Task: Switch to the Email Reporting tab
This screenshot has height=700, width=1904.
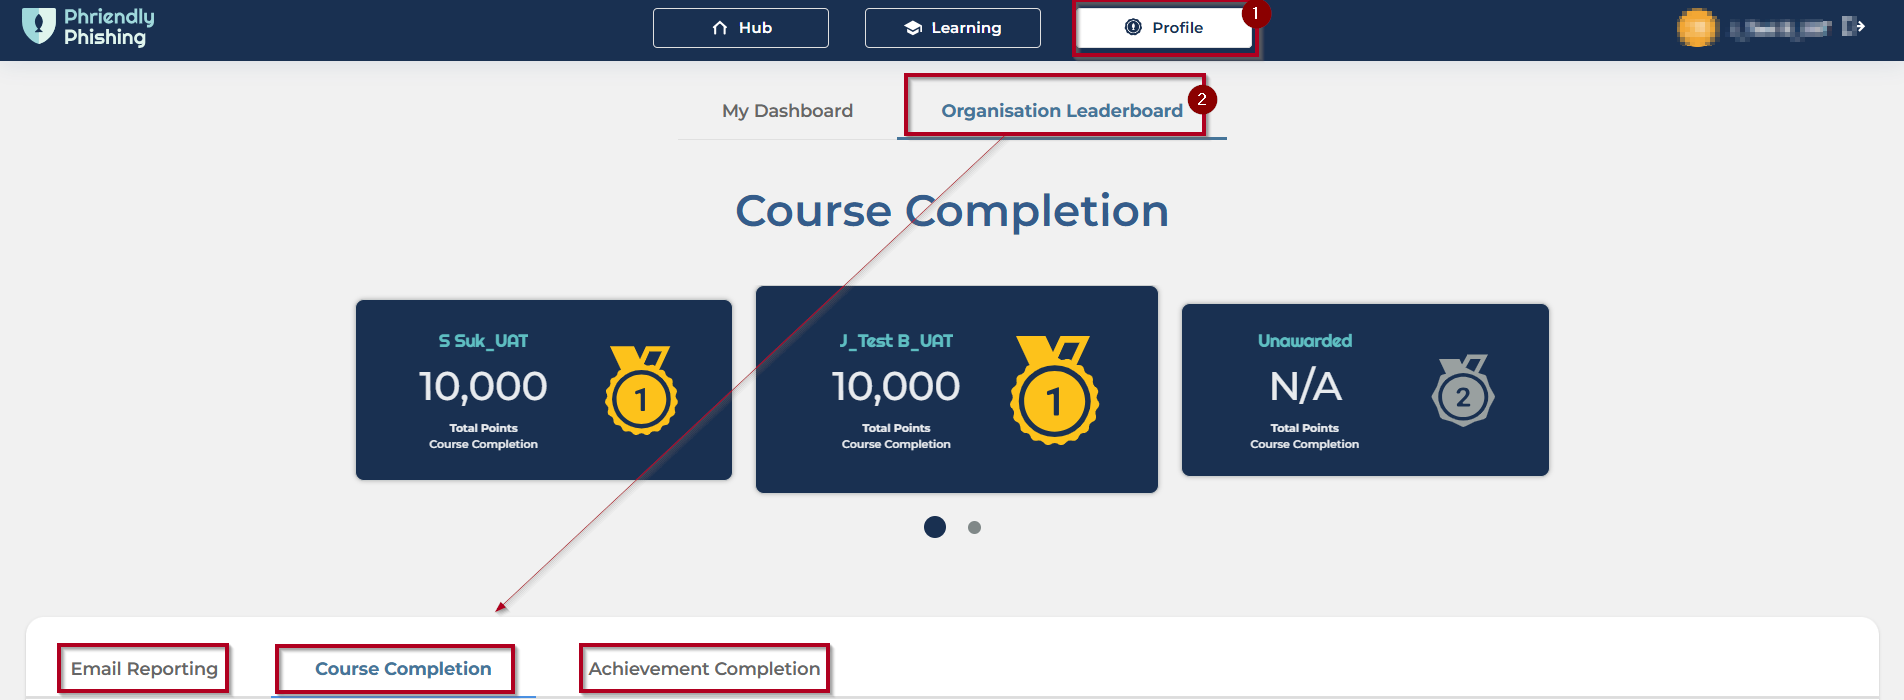Action: [x=144, y=669]
